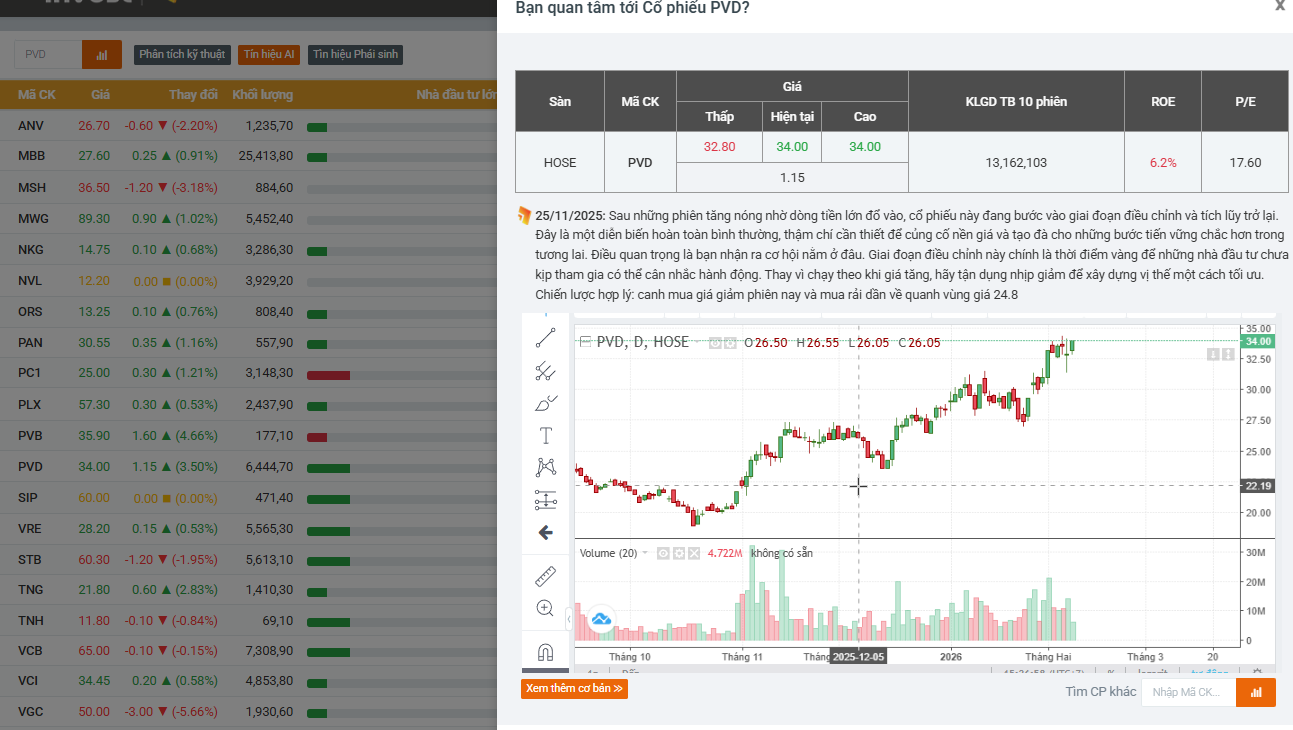
Task: Select the long position forecasting tool
Action: click(545, 500)
